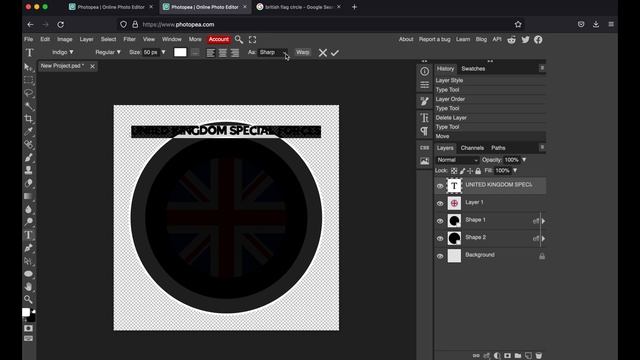Select the Zoom tool in left toolbar
This screenshot has height=360, width=640.
point(28,299)
